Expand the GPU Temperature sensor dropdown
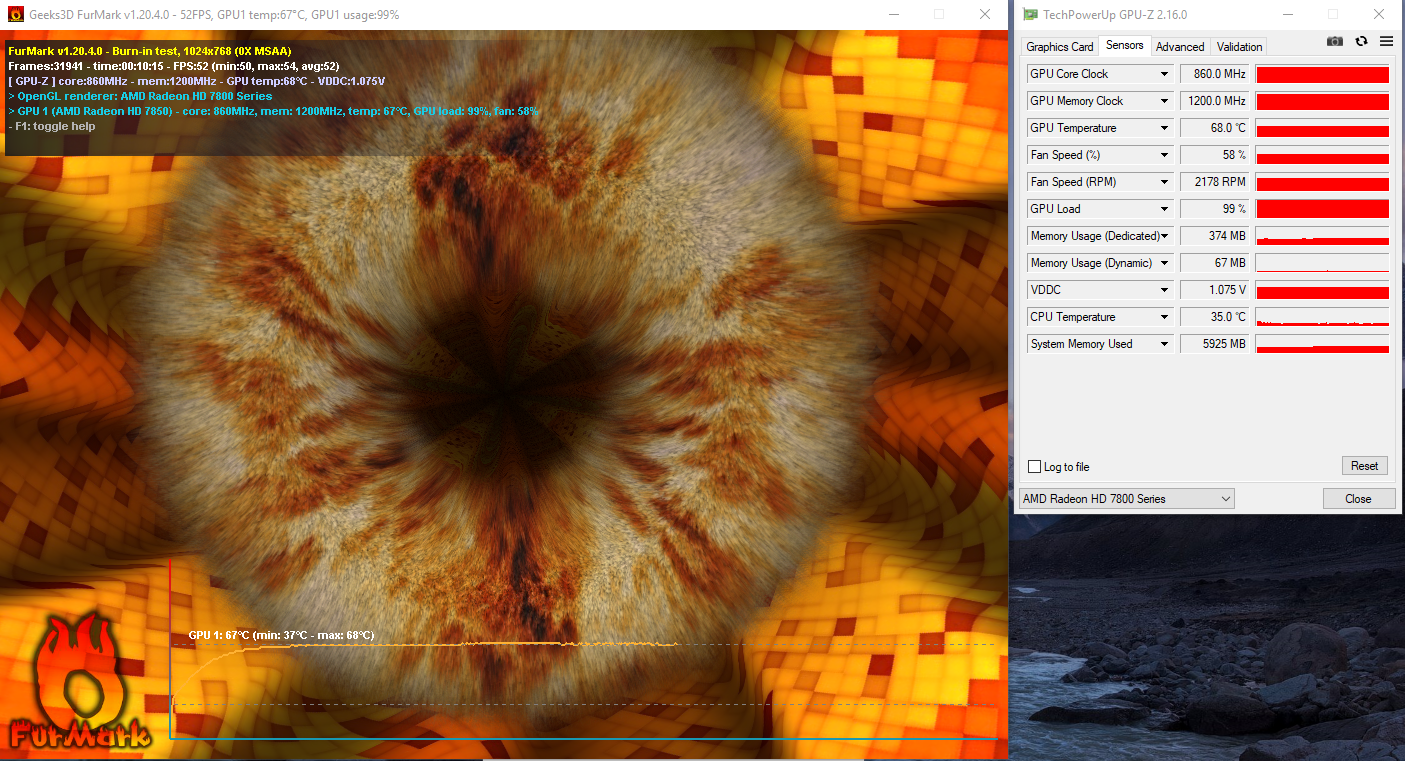1405x761 pixels. 1164,128
